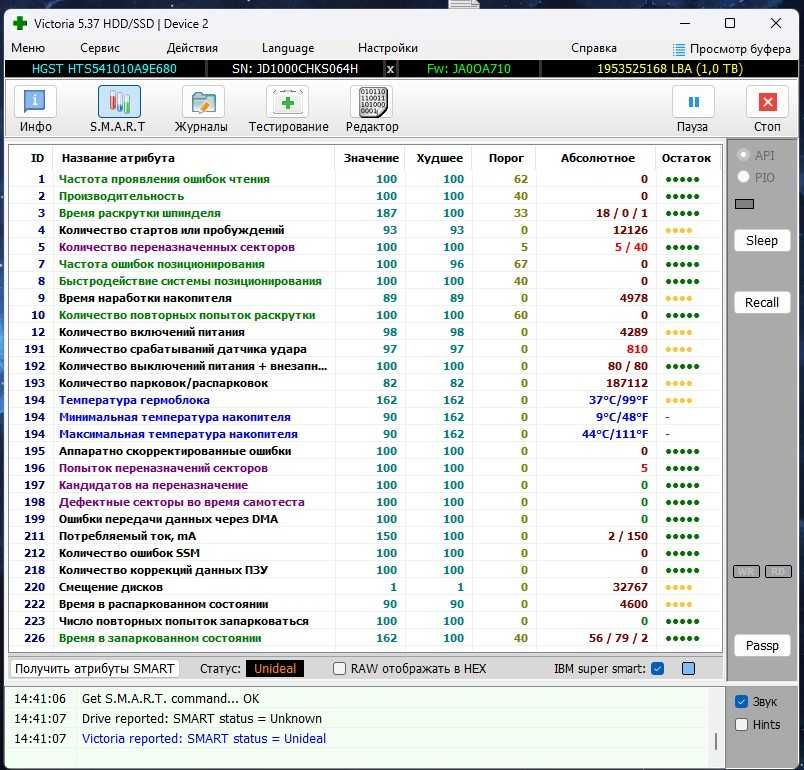The image size is (804, 770).
Task: Select row Количество срабатываний датчика удара
Action: [x=365, y=349]
